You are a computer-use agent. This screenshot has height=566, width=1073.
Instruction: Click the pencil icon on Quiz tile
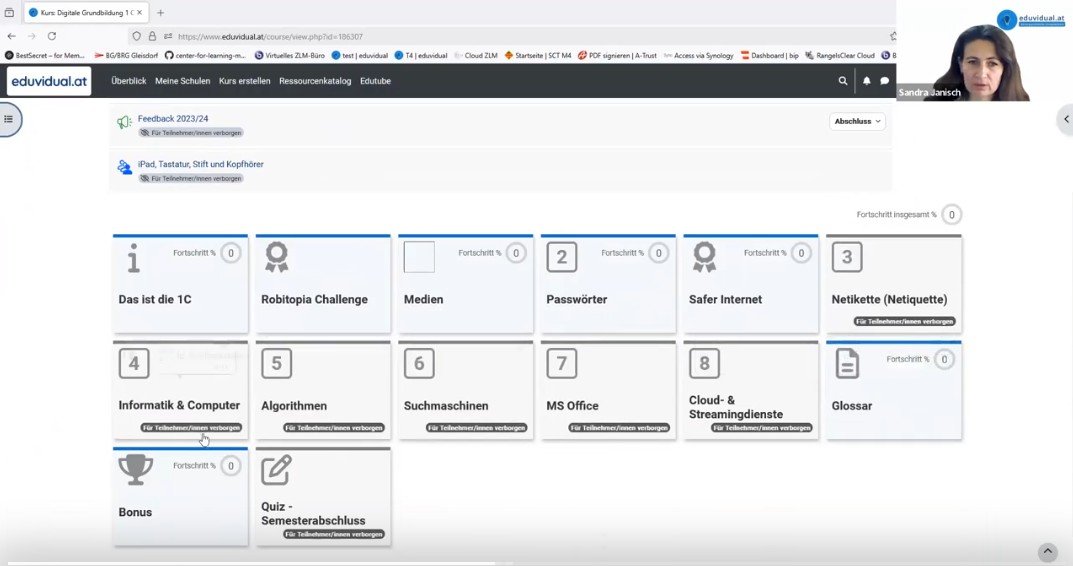(x=276, y=469)
